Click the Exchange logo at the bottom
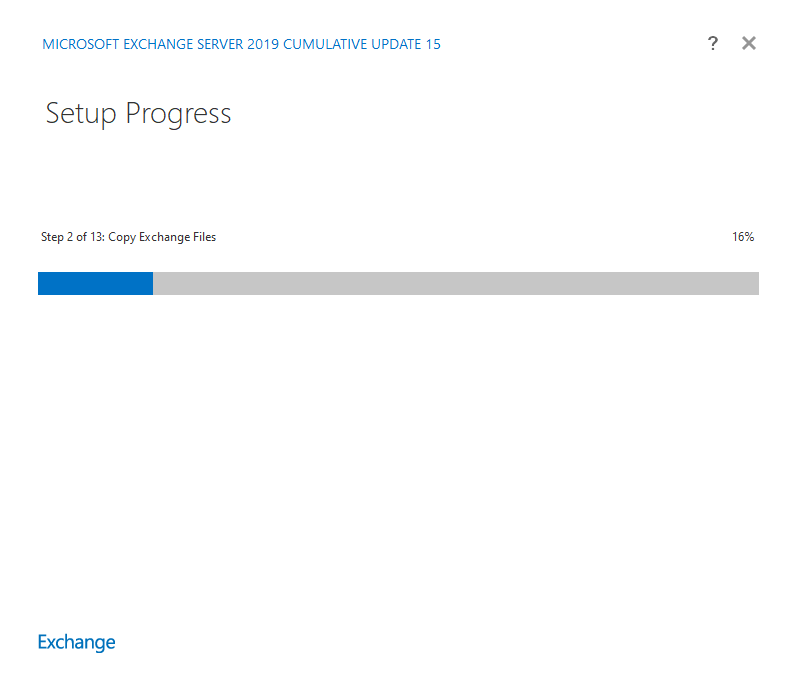This screenshot has width=791, height=686. click(x=76, y=642)
